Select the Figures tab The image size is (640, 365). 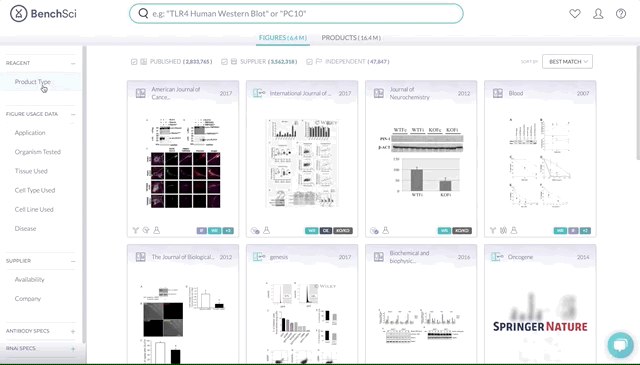283,38
